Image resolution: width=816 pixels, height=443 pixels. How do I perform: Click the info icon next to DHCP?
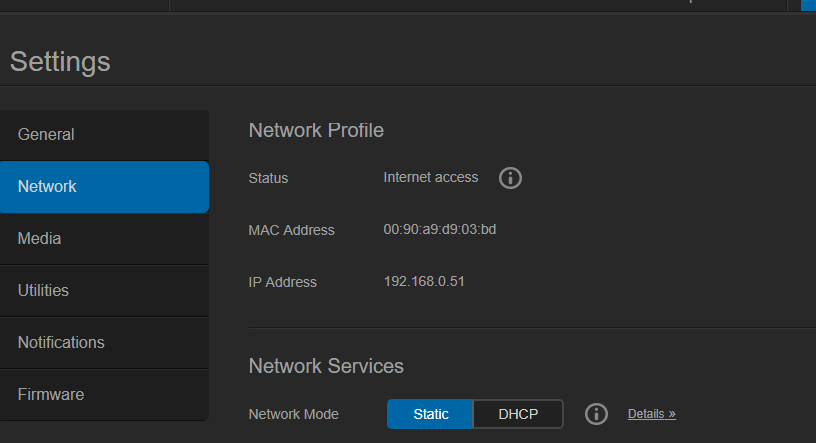coord(596,414)
